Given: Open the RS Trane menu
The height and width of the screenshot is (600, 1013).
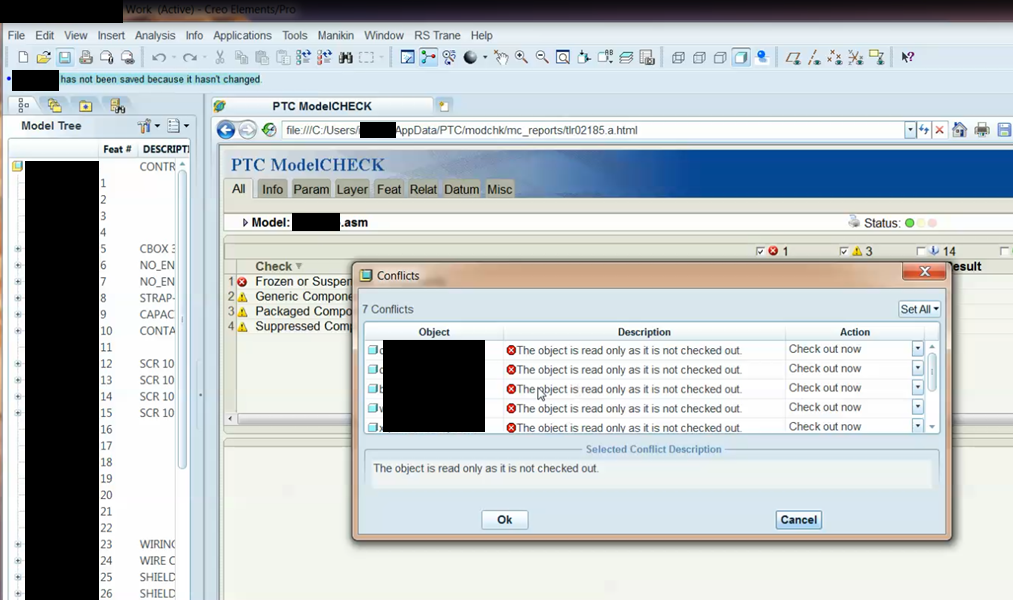Looking at the screenshot, I should coord(437,36).
